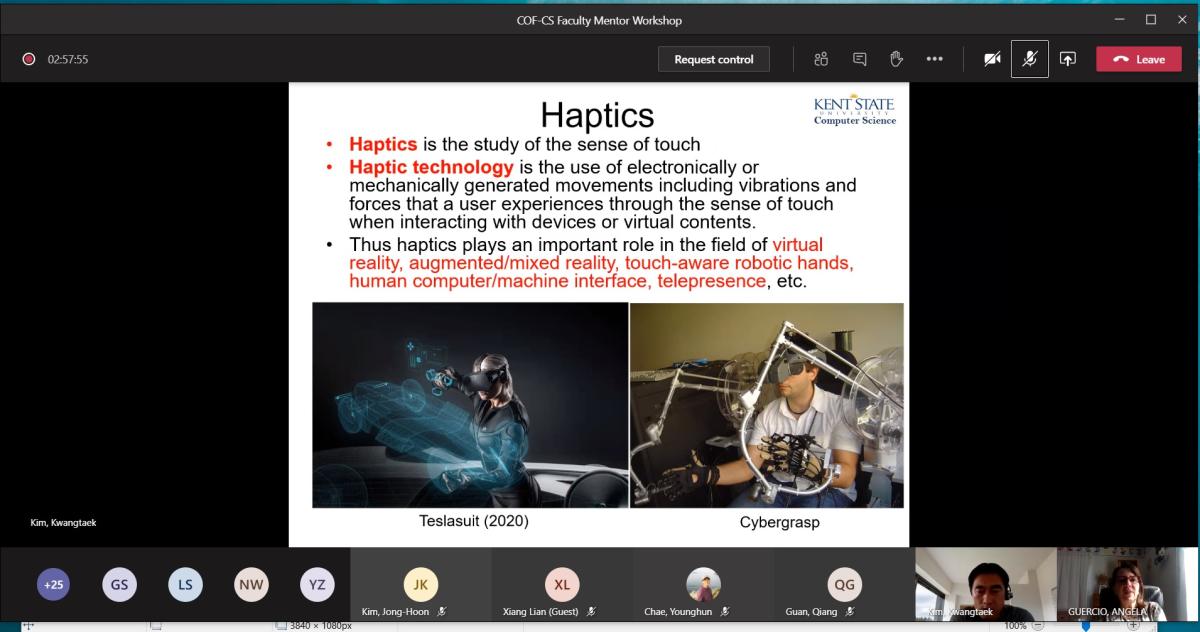Click the red recording indicator

(29, 59)
